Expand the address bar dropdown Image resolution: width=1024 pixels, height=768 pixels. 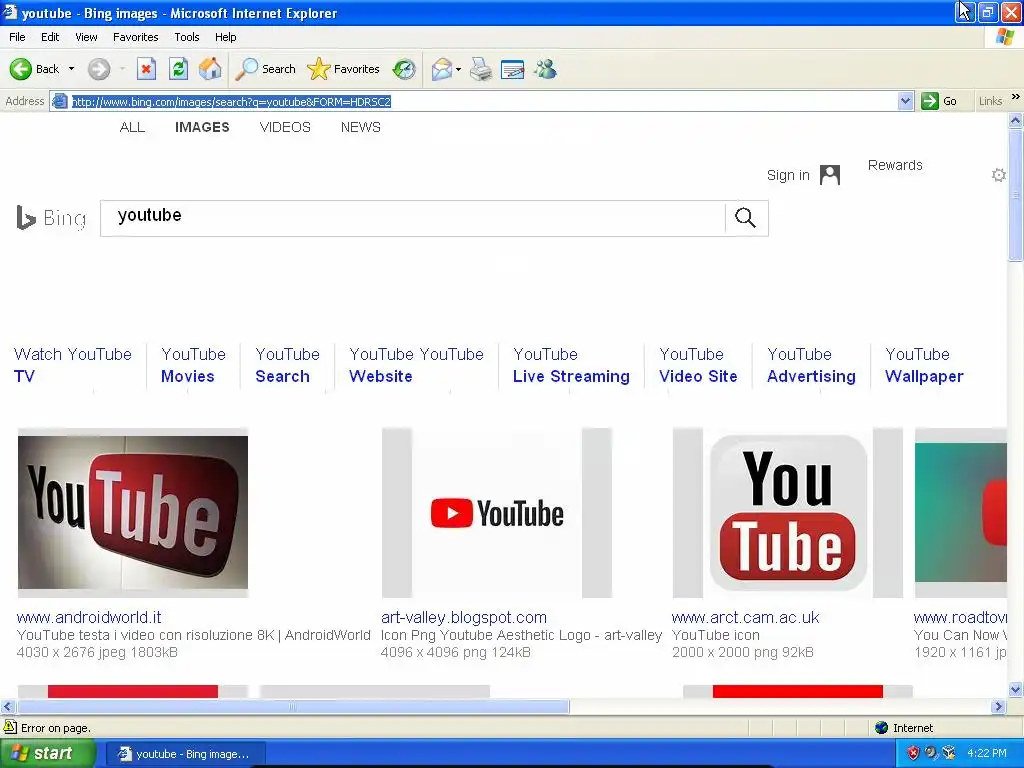tap(905, 101)
